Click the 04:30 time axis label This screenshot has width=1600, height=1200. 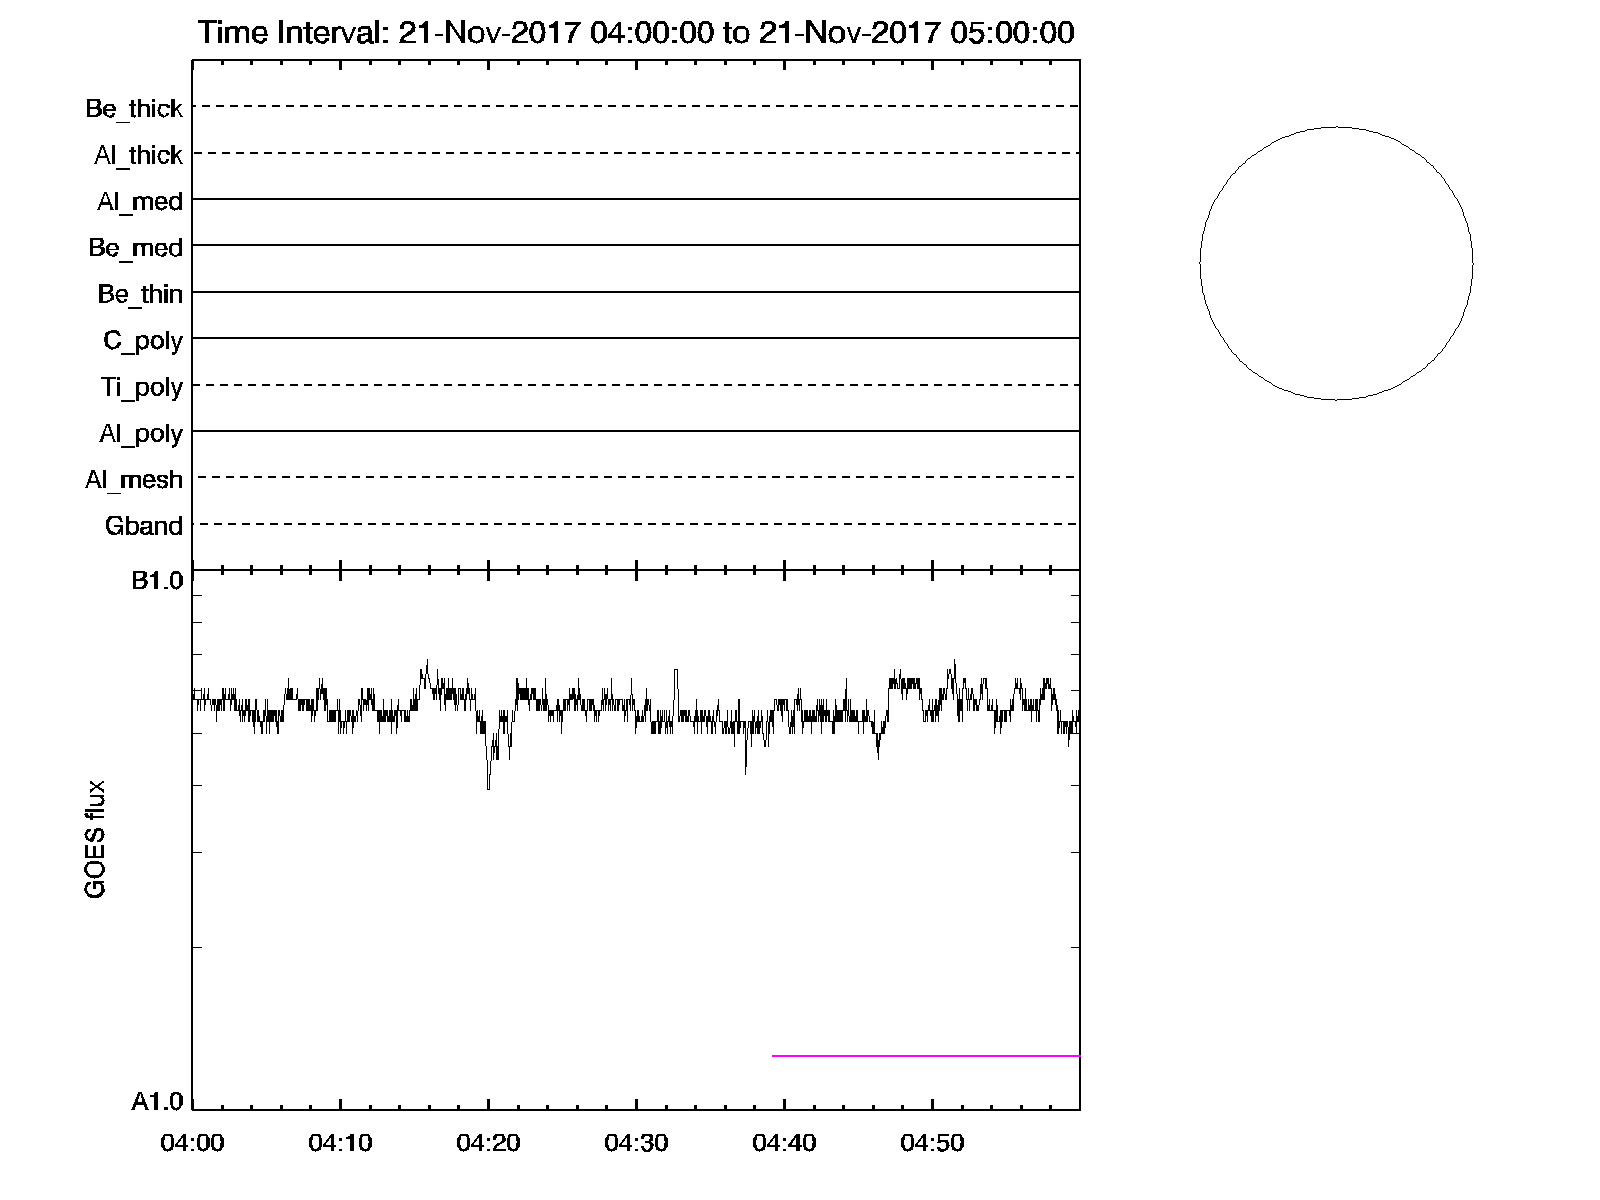click(636, 1143)
